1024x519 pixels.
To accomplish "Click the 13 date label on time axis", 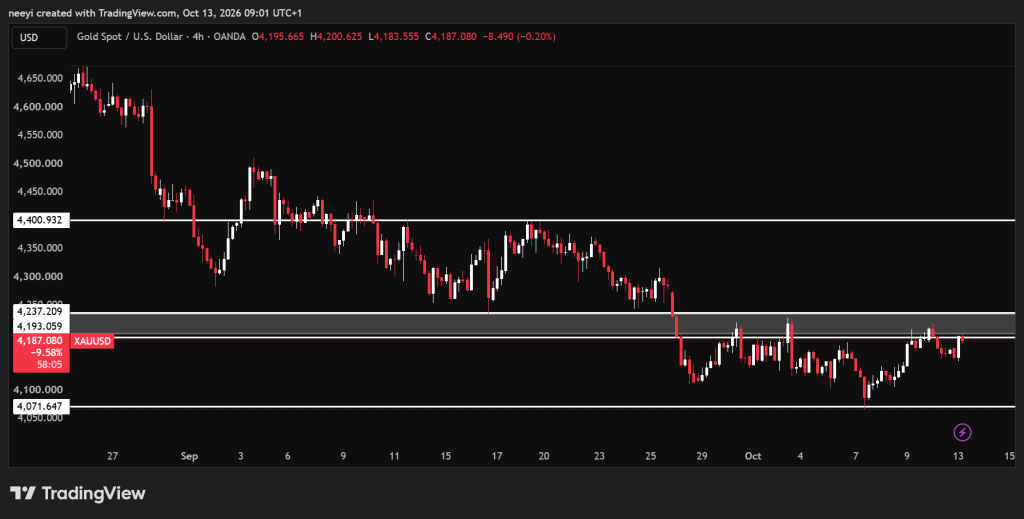I will (x=958, y=456).
